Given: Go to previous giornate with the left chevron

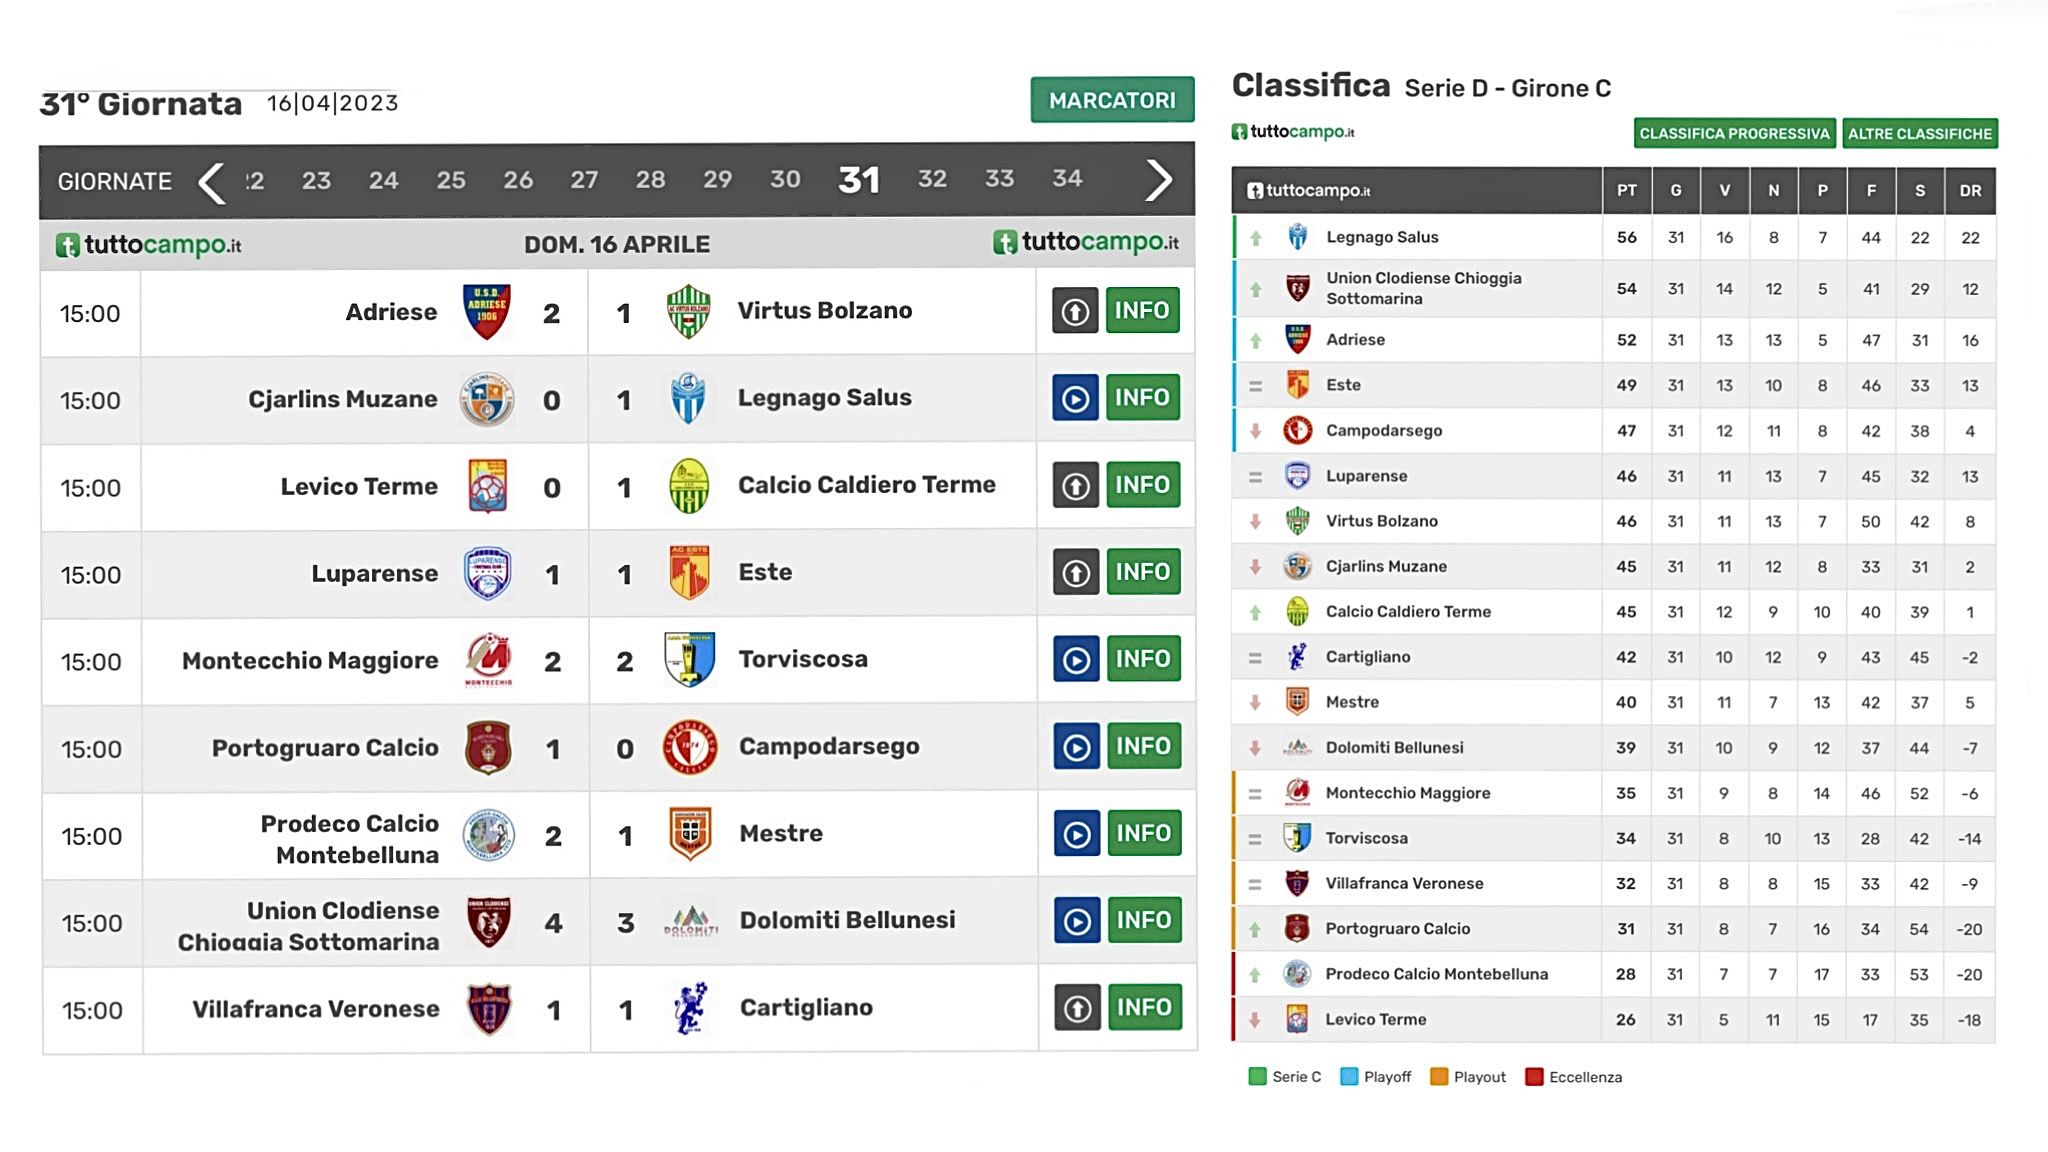Looking at the screenshot, I should point(211,182).
